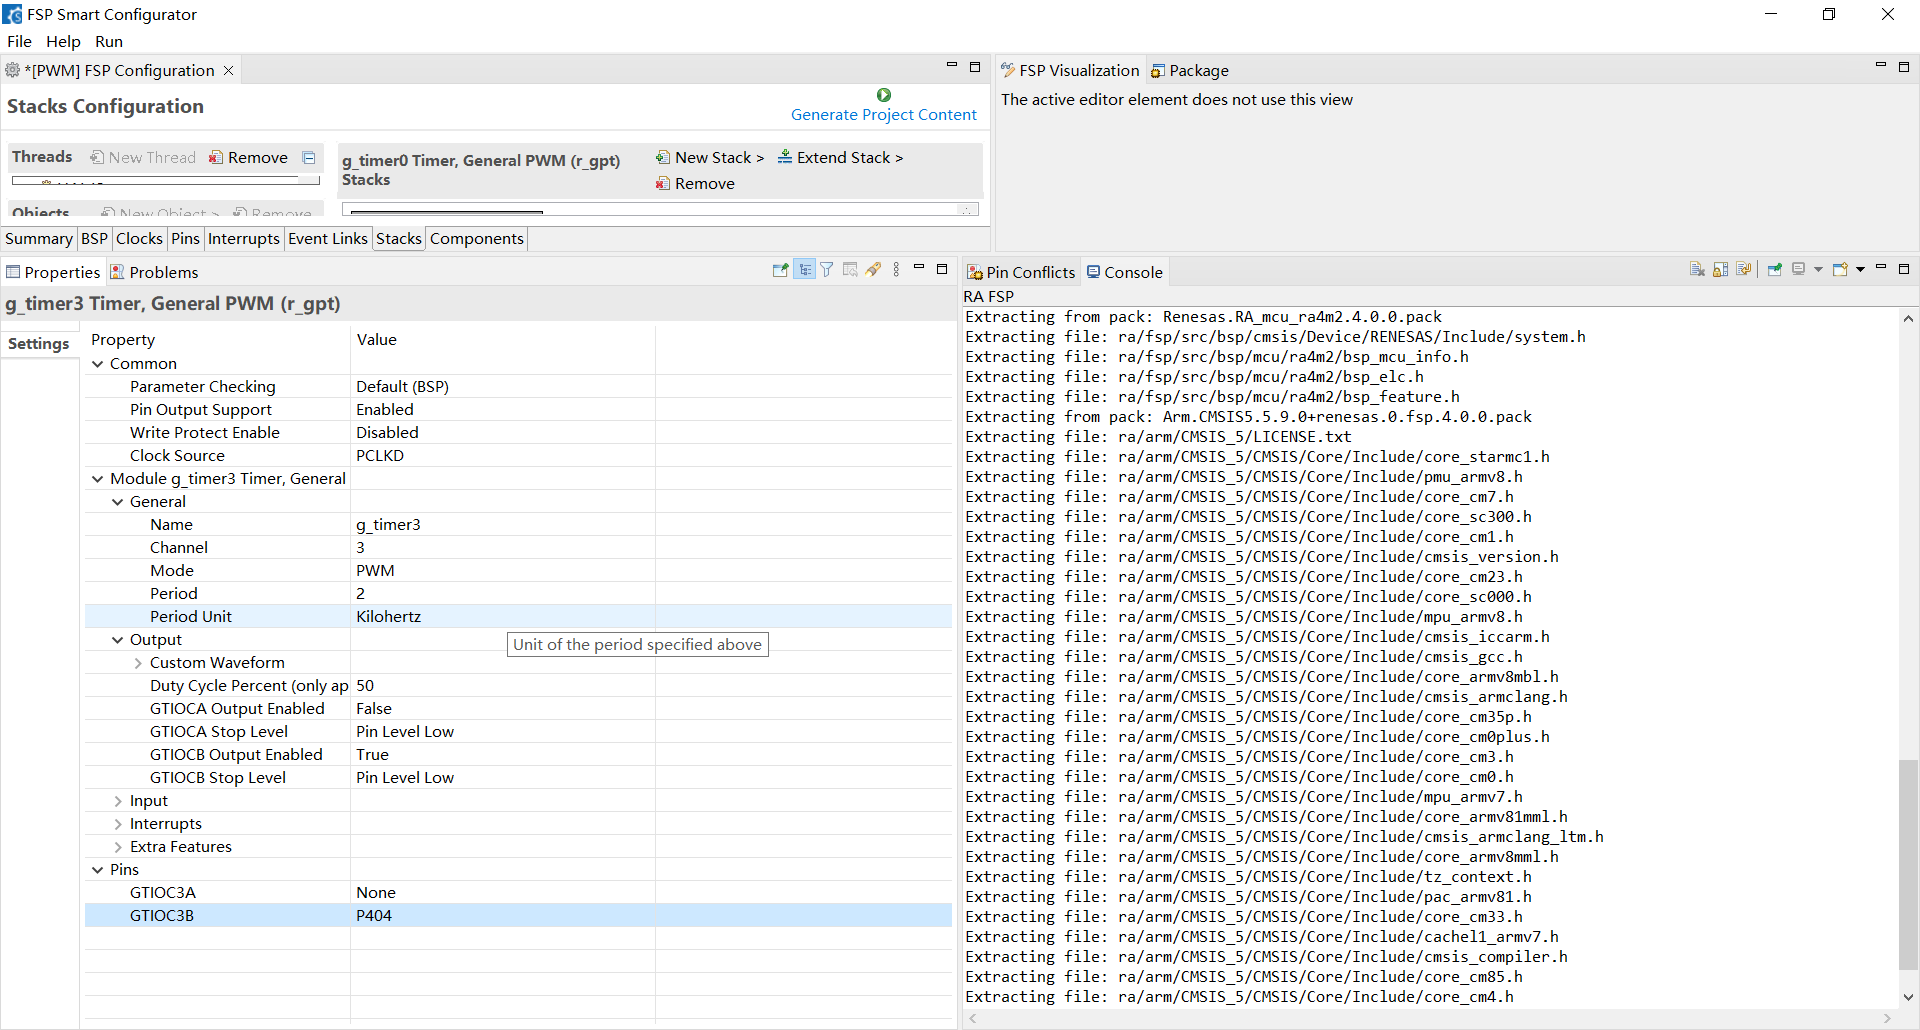Viewport: 1920px width, 1030px height.
Task: Switch to the Interrupts tab
Action: [244, 238]
